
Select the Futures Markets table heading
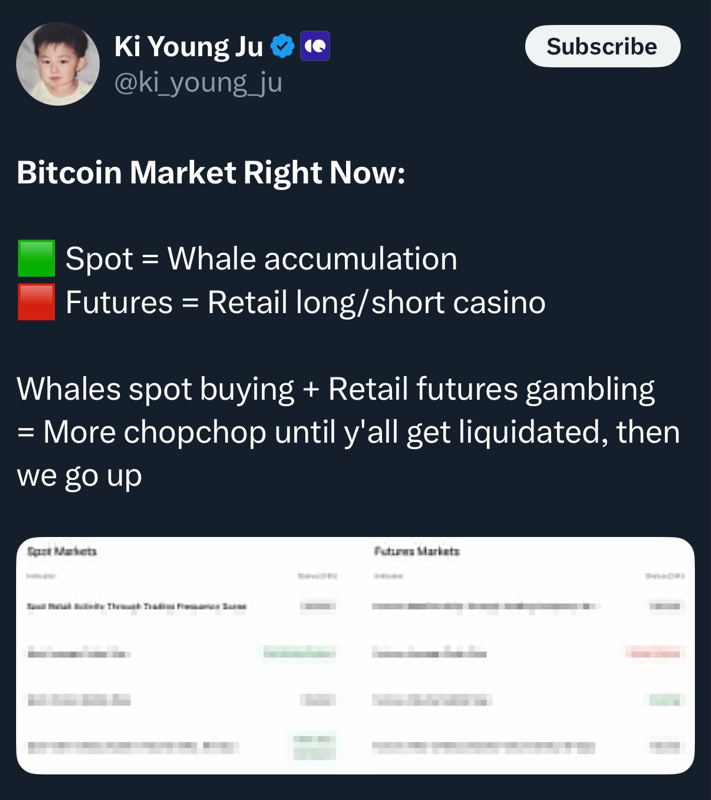tap(417, 551)
